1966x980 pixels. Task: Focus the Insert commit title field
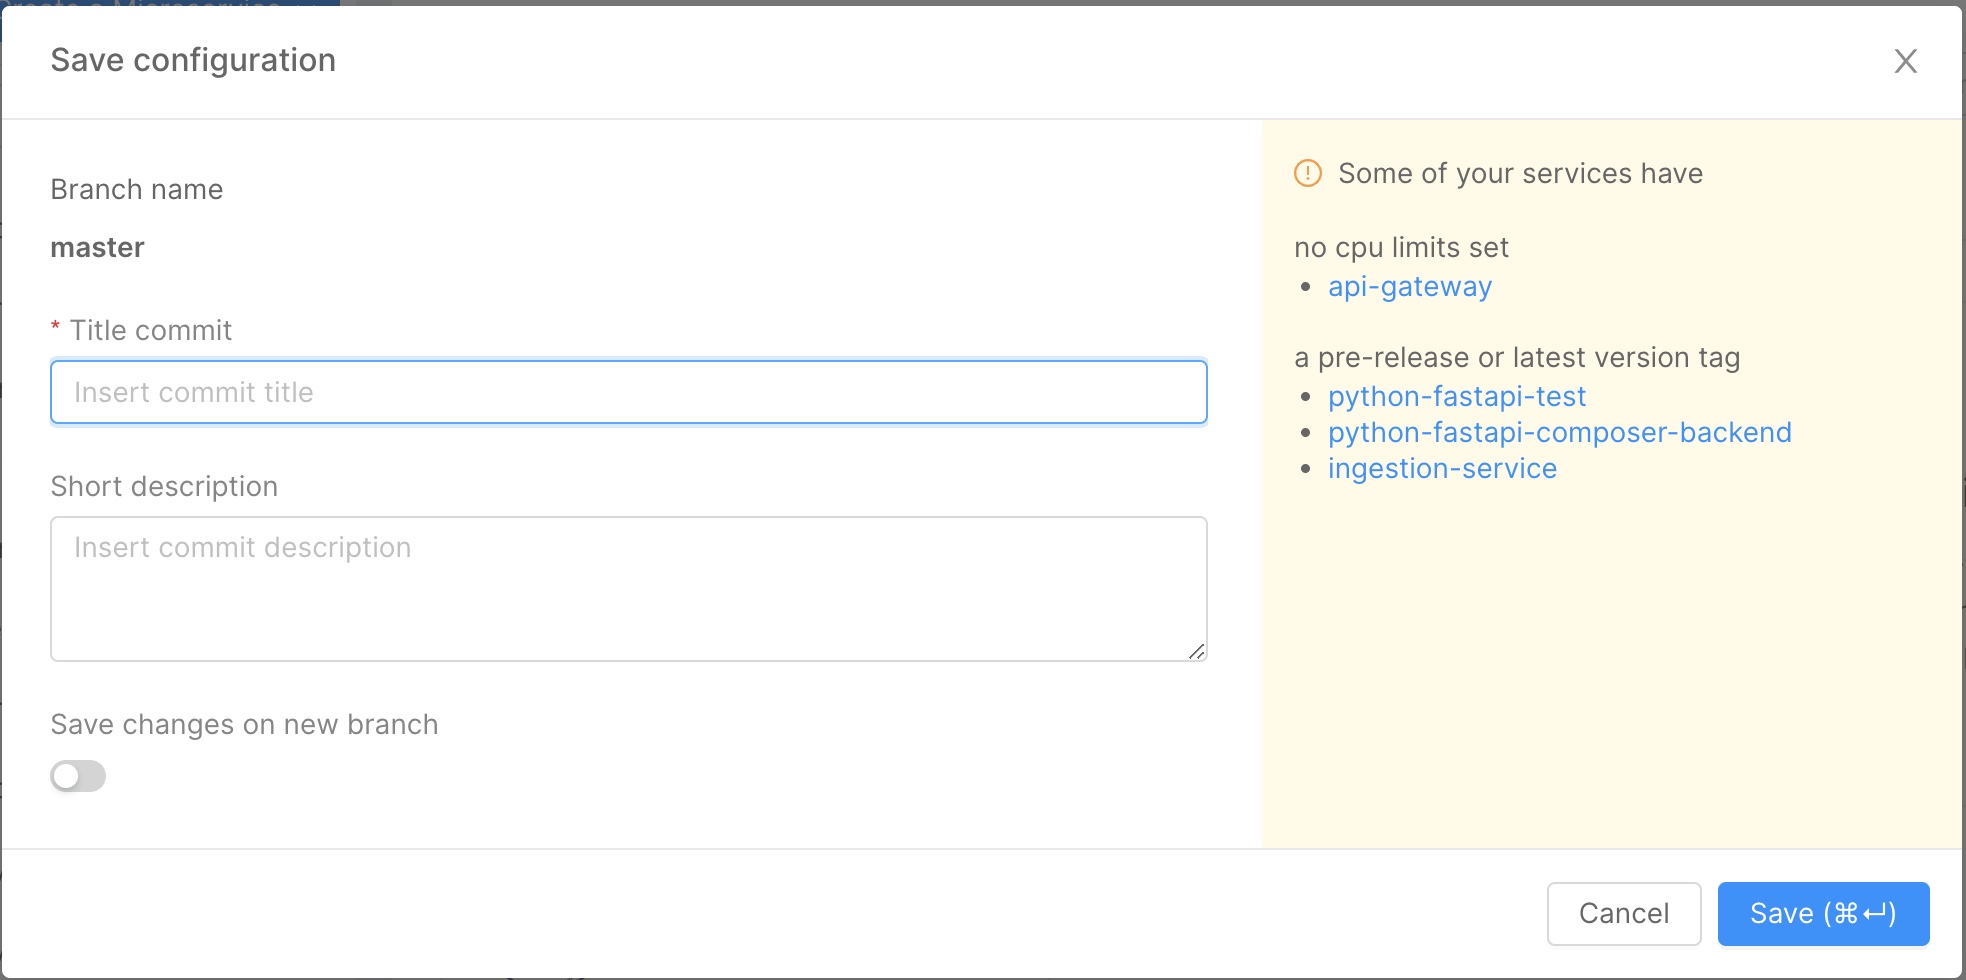tap(628, 392)
